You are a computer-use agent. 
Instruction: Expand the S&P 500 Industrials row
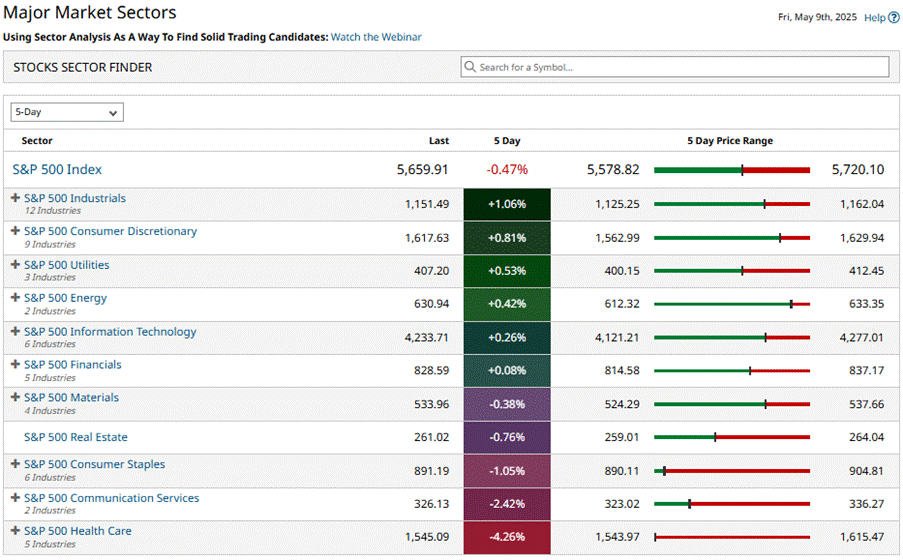(x=16, y=198)
